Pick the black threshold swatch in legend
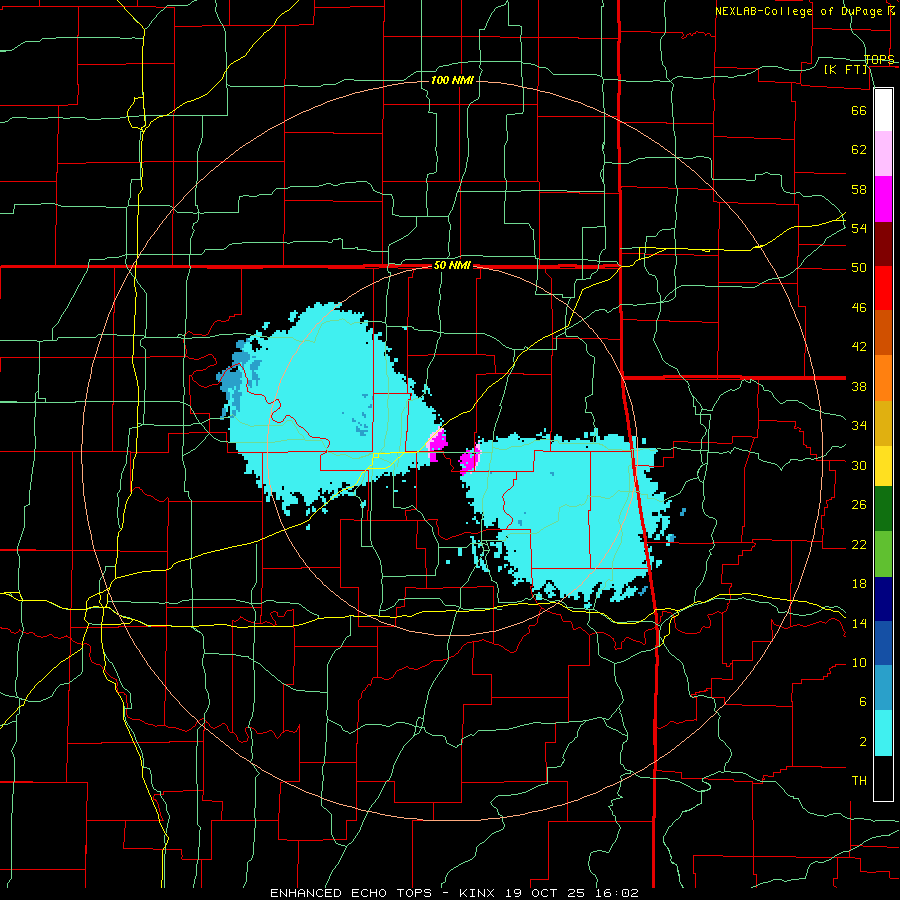Viewport: 900px width, 900px height. pyautogui.click(x=883, y=778)
